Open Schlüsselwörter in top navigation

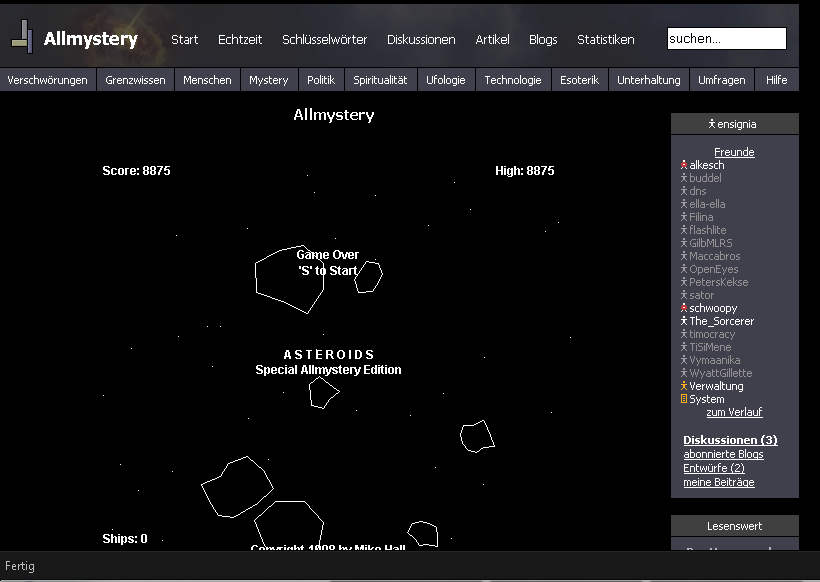[324, 39]
